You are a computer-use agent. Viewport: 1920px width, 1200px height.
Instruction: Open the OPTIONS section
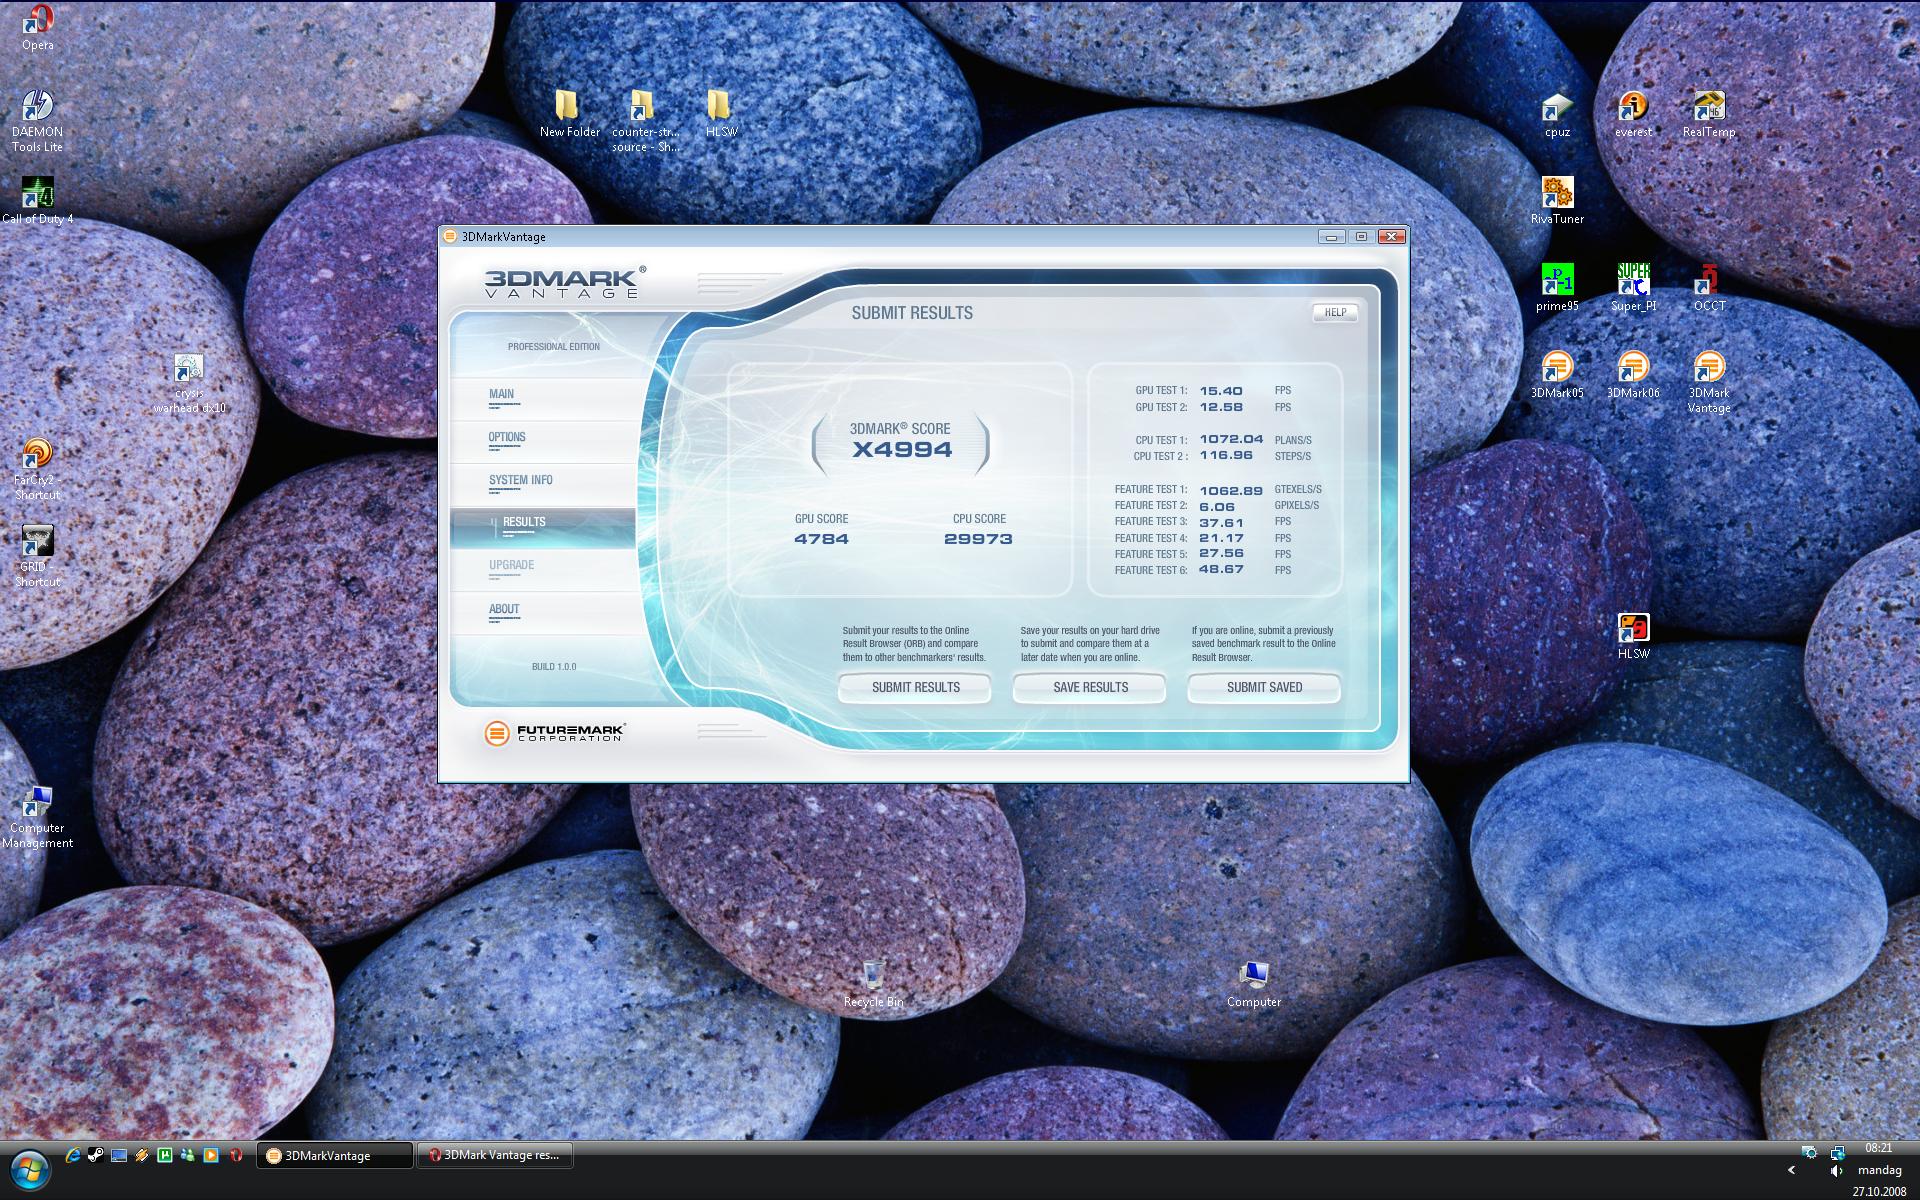(x=543, y=440)
